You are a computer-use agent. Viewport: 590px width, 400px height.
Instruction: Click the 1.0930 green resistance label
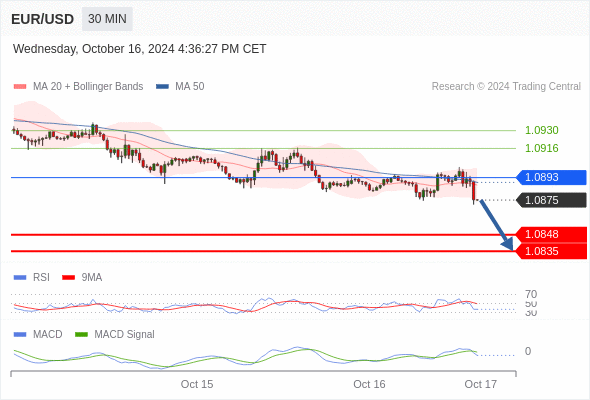tap(541, 130)
